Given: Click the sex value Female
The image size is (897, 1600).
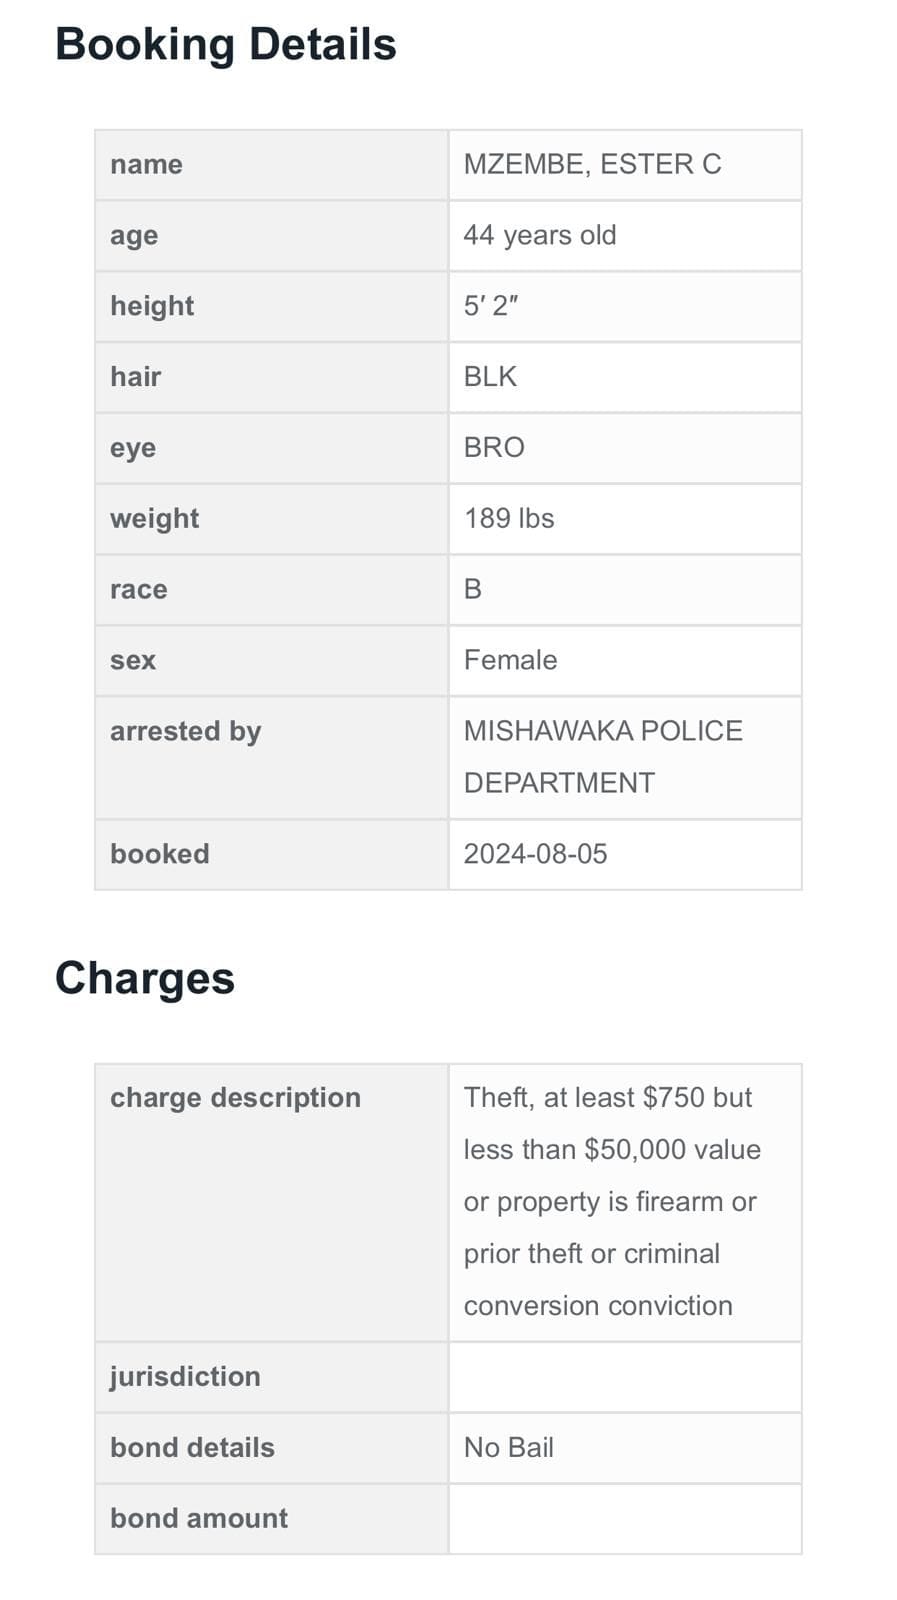Looking at the screenshot, I should pyautogui.click(x=510, y=660).
